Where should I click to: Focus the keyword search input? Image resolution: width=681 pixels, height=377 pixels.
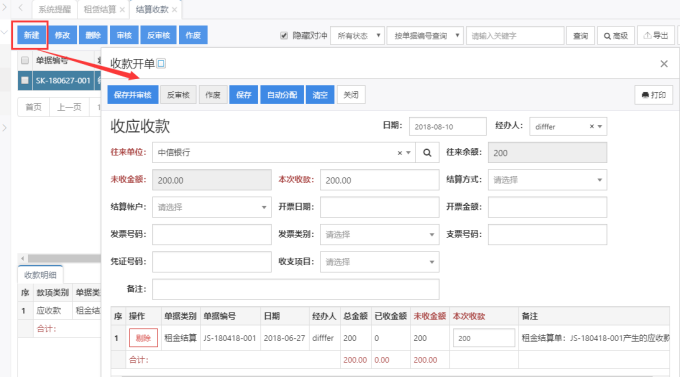515,36
